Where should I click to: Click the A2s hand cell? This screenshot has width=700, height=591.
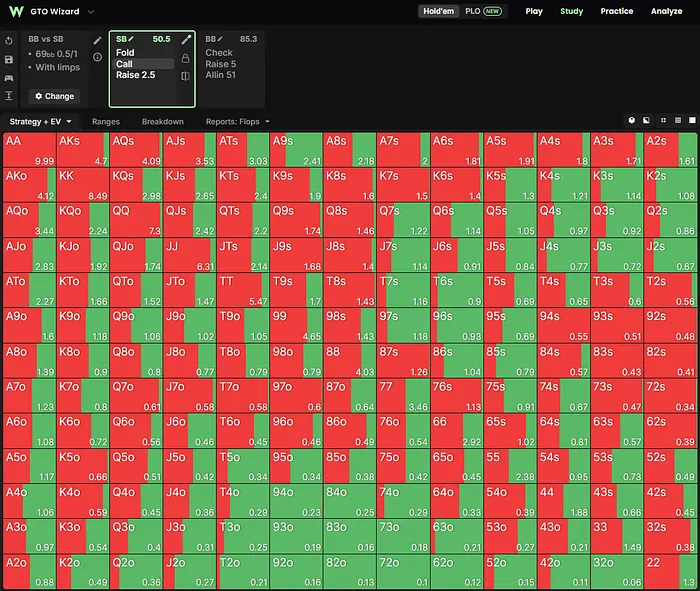point(671,150)
